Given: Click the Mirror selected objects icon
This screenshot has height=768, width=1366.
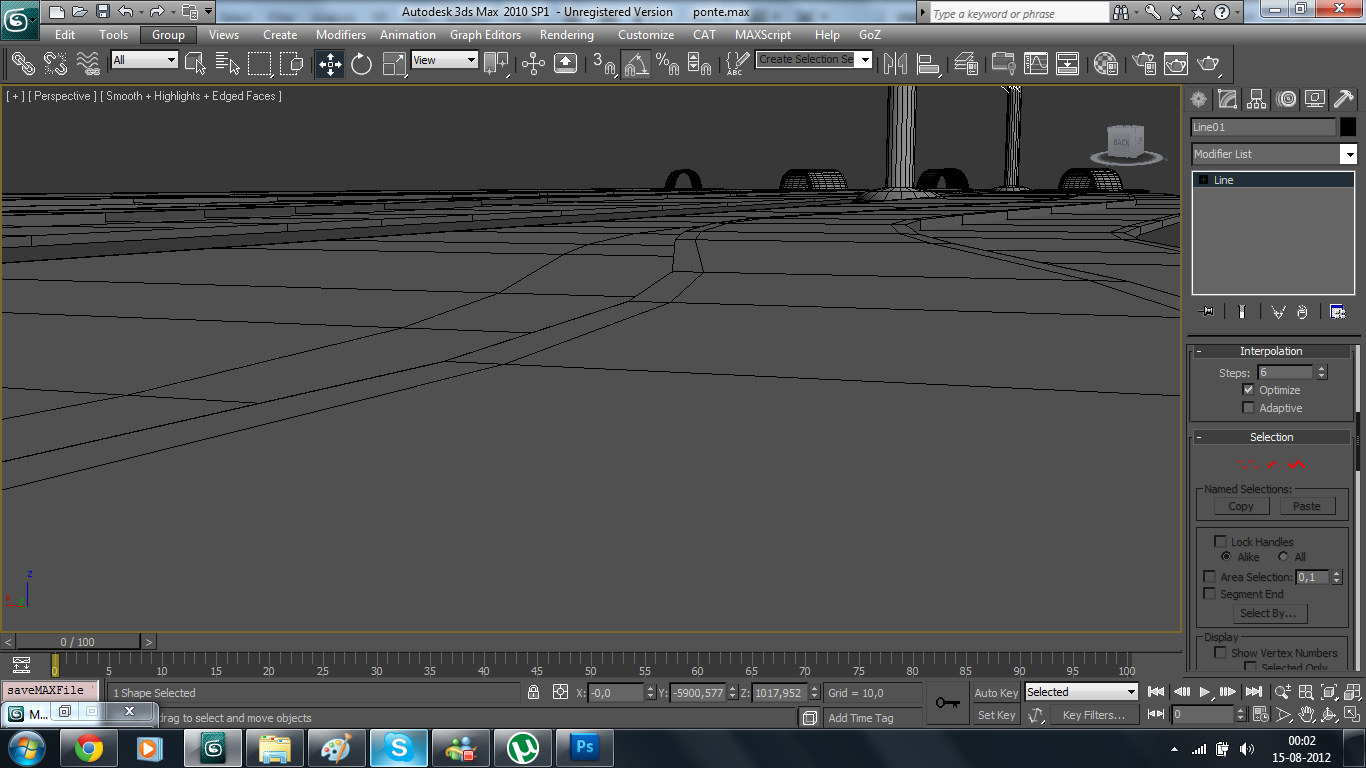Looking at the screenshot, I should click(x=894, y=63).
